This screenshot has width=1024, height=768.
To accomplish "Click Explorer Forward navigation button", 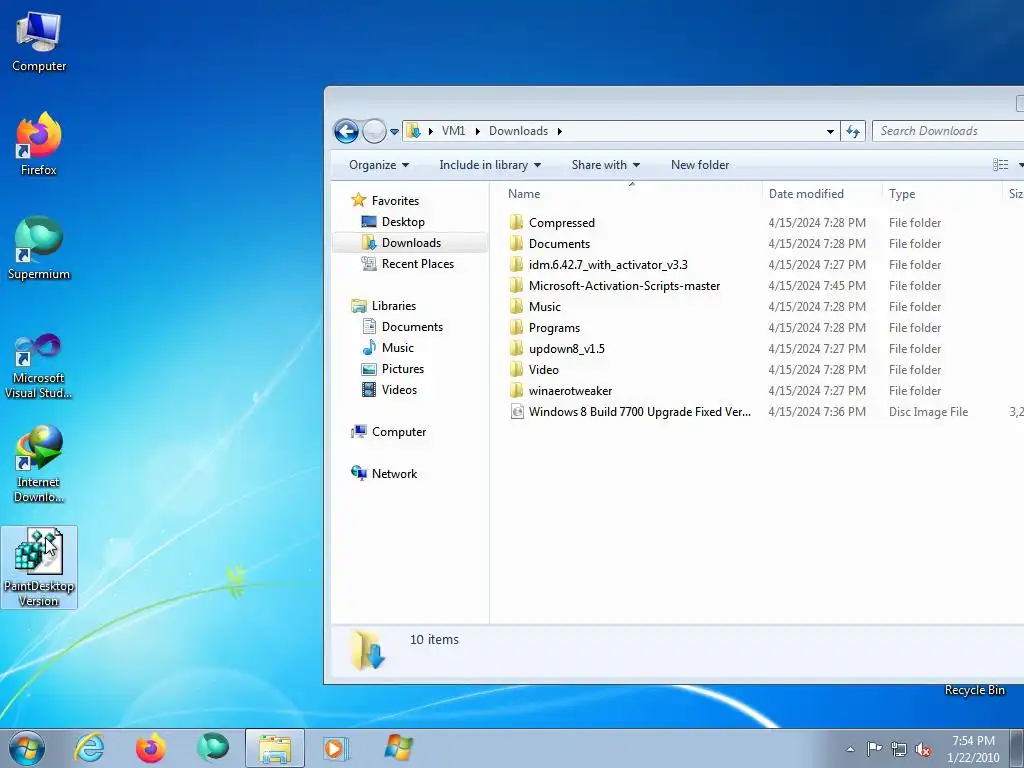I will [374, 131].
